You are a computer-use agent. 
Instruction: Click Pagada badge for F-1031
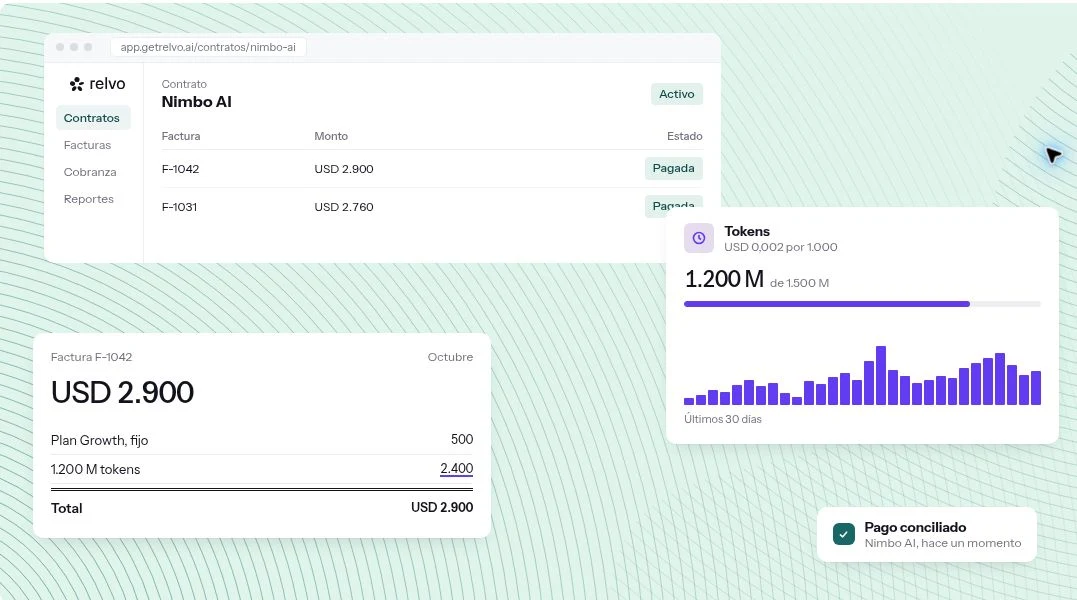click(x=673, y=206)
